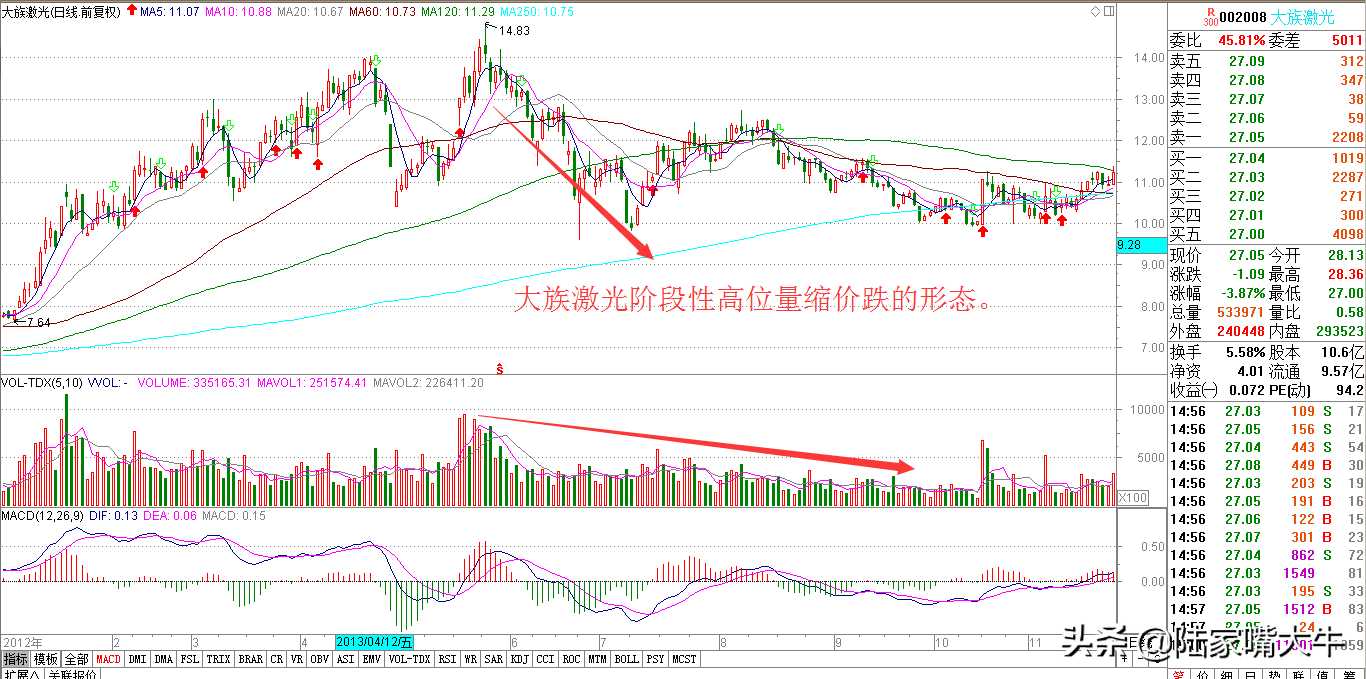
Task: Select the OBV indicator tab
Action: click(x=320, y=659)
